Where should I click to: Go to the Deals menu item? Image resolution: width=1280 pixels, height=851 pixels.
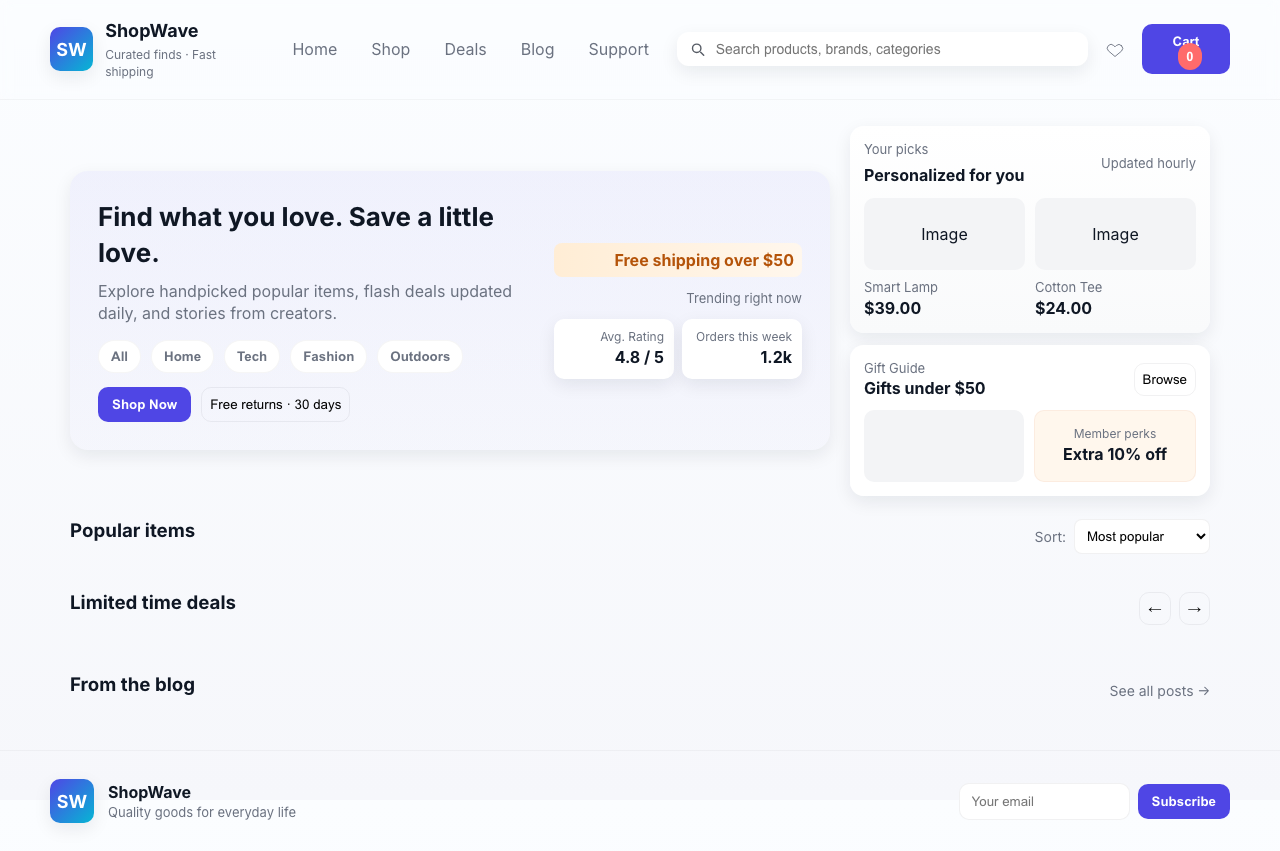pyautogui.click(x=465, y=49)
